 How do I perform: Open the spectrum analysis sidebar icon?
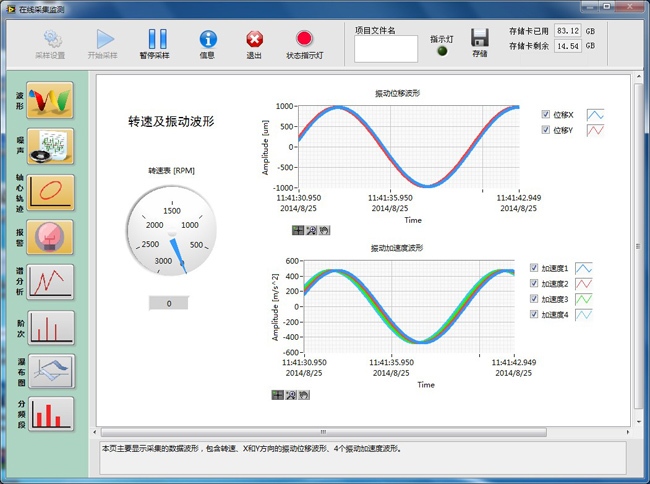51,282
